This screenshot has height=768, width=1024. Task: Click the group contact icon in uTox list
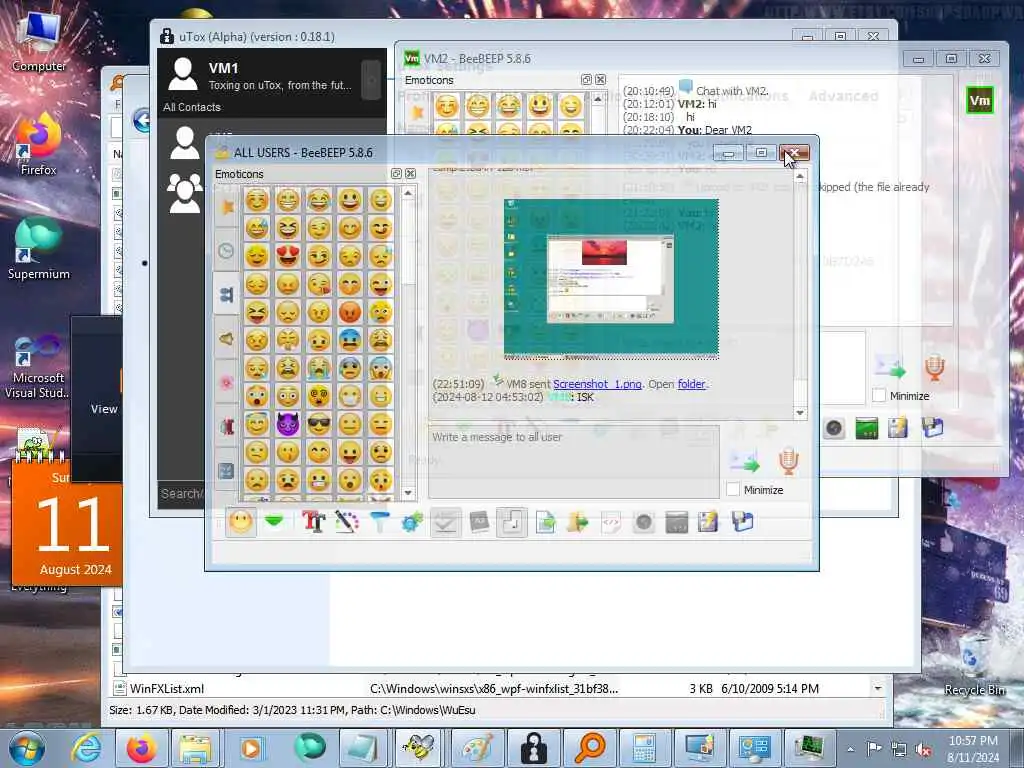(185, 193)
